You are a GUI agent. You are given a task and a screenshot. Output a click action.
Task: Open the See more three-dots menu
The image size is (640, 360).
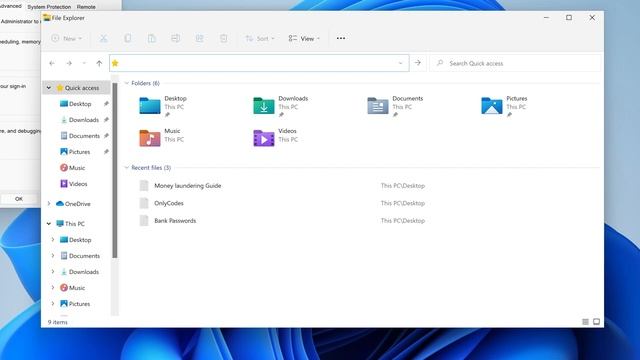(341, 38)
